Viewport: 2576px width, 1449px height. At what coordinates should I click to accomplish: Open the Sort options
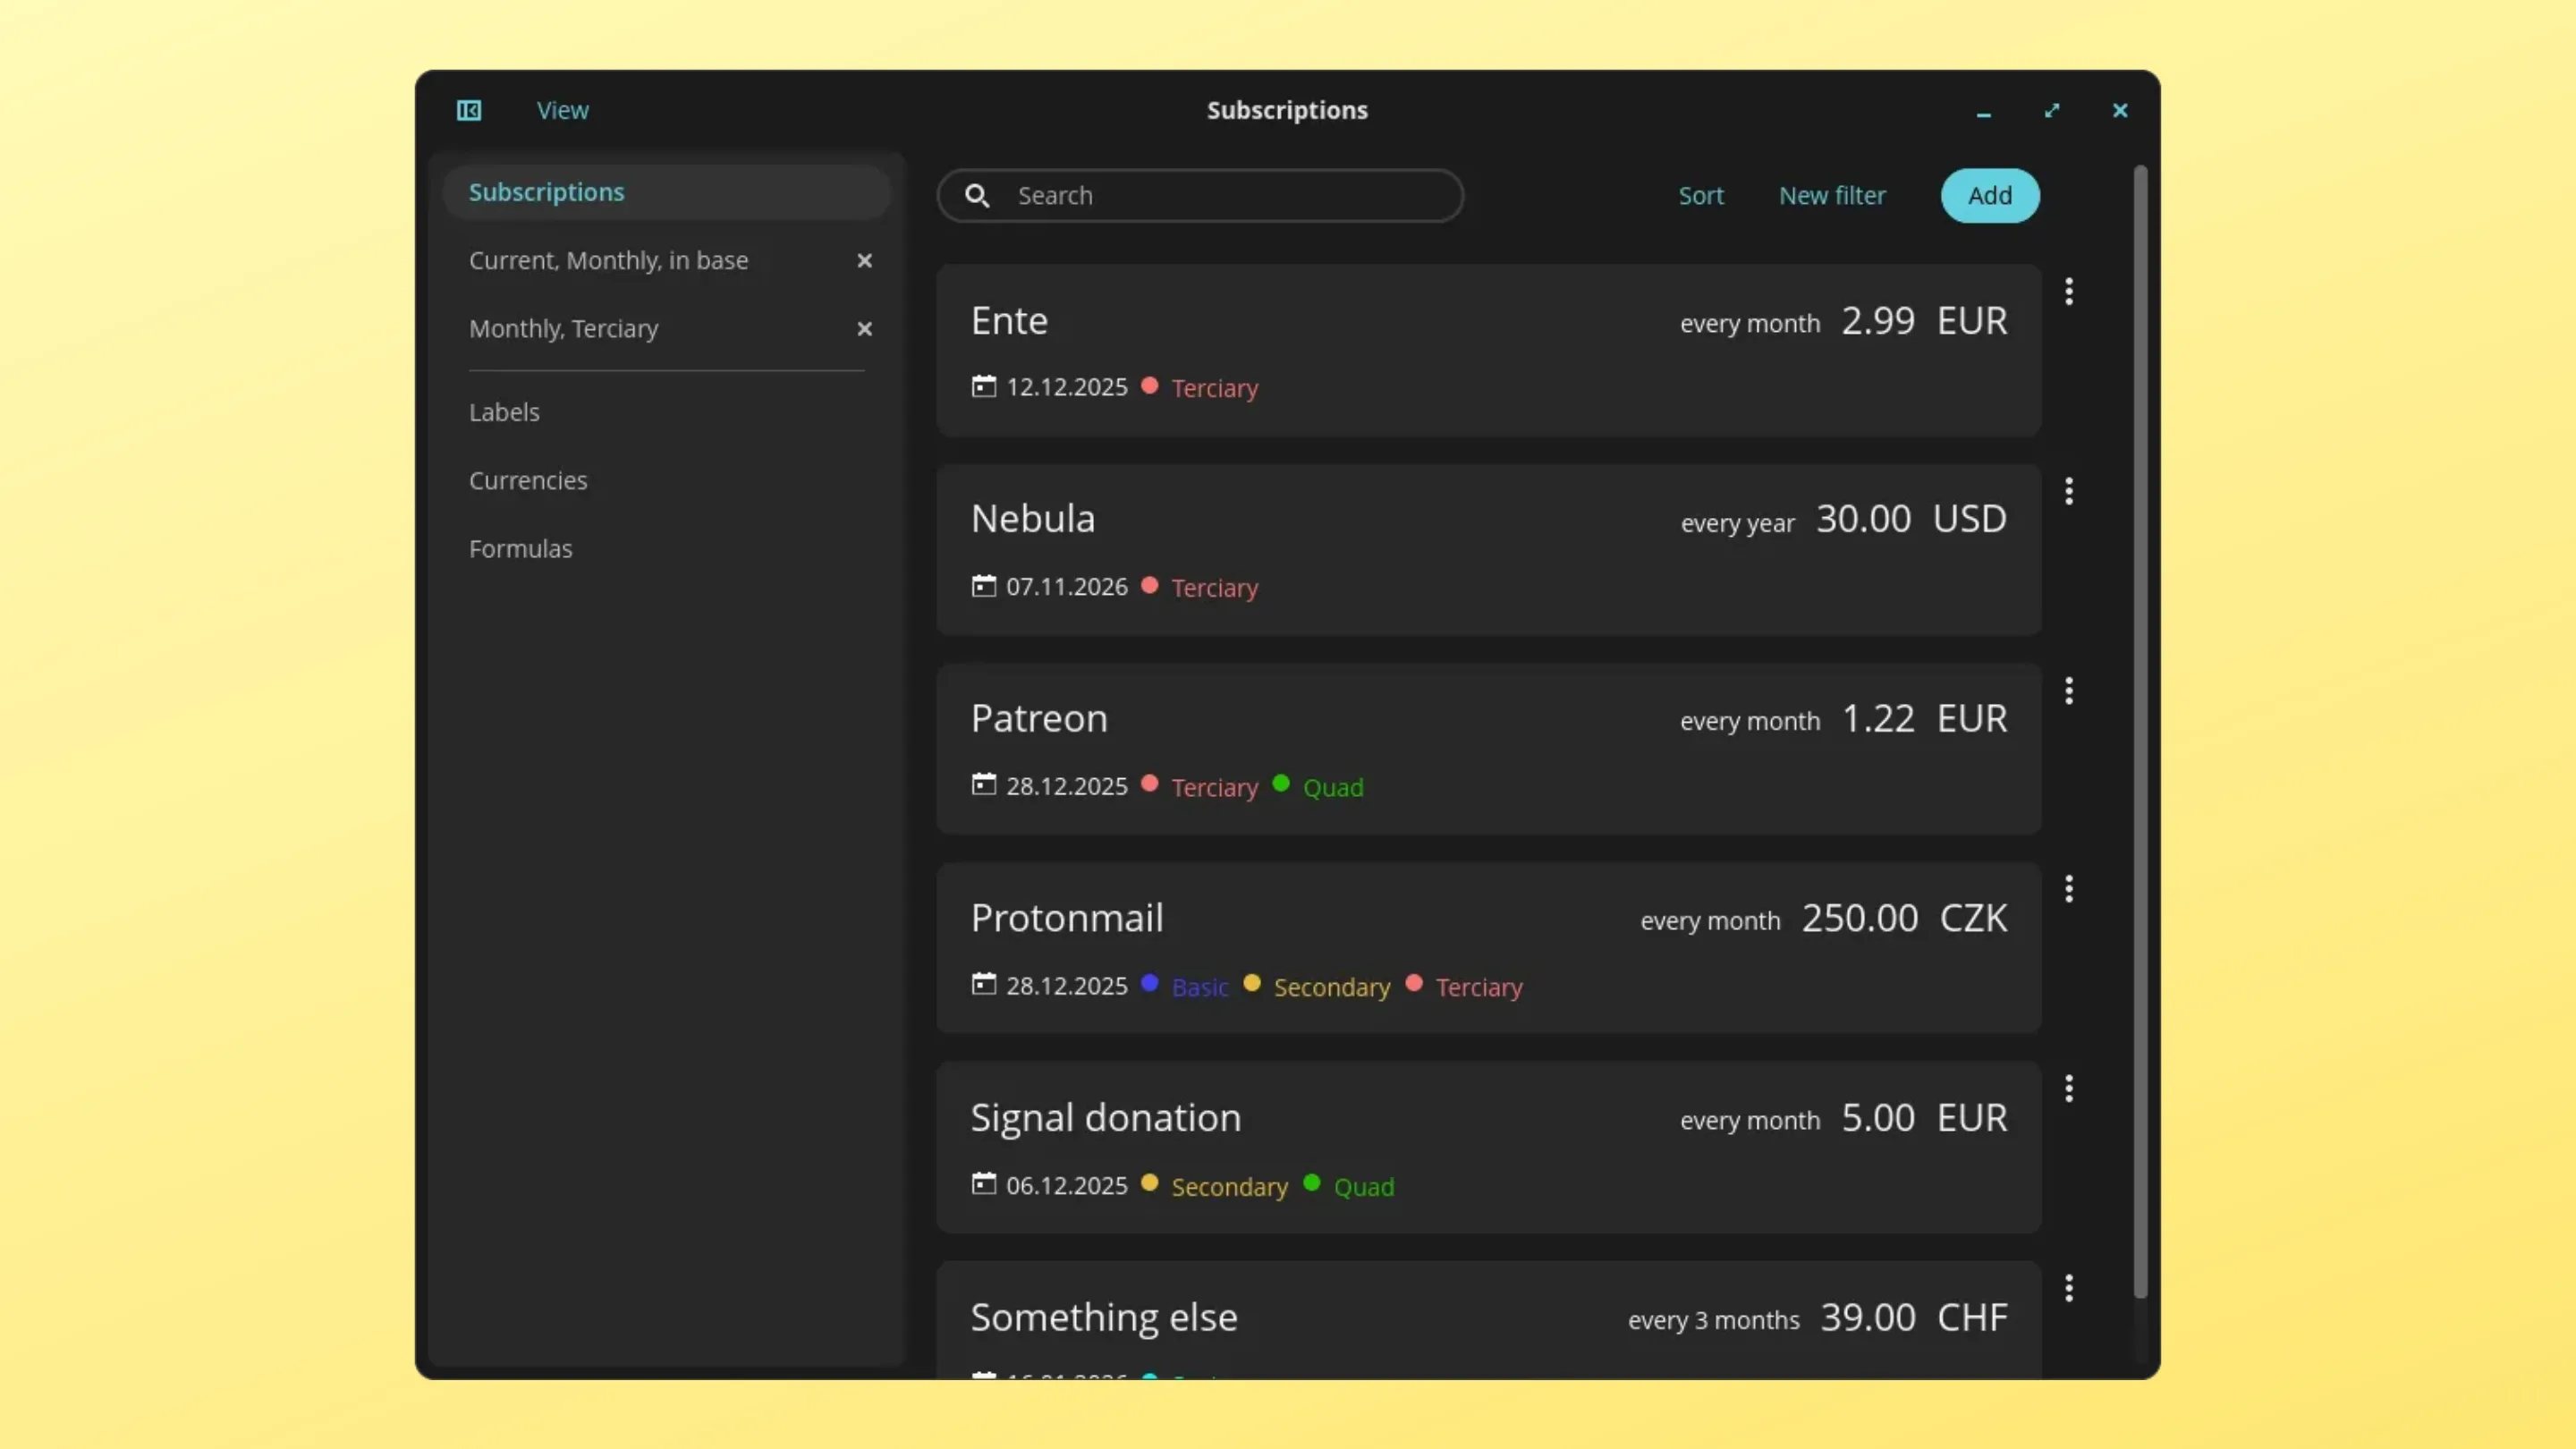(1700, 196)
